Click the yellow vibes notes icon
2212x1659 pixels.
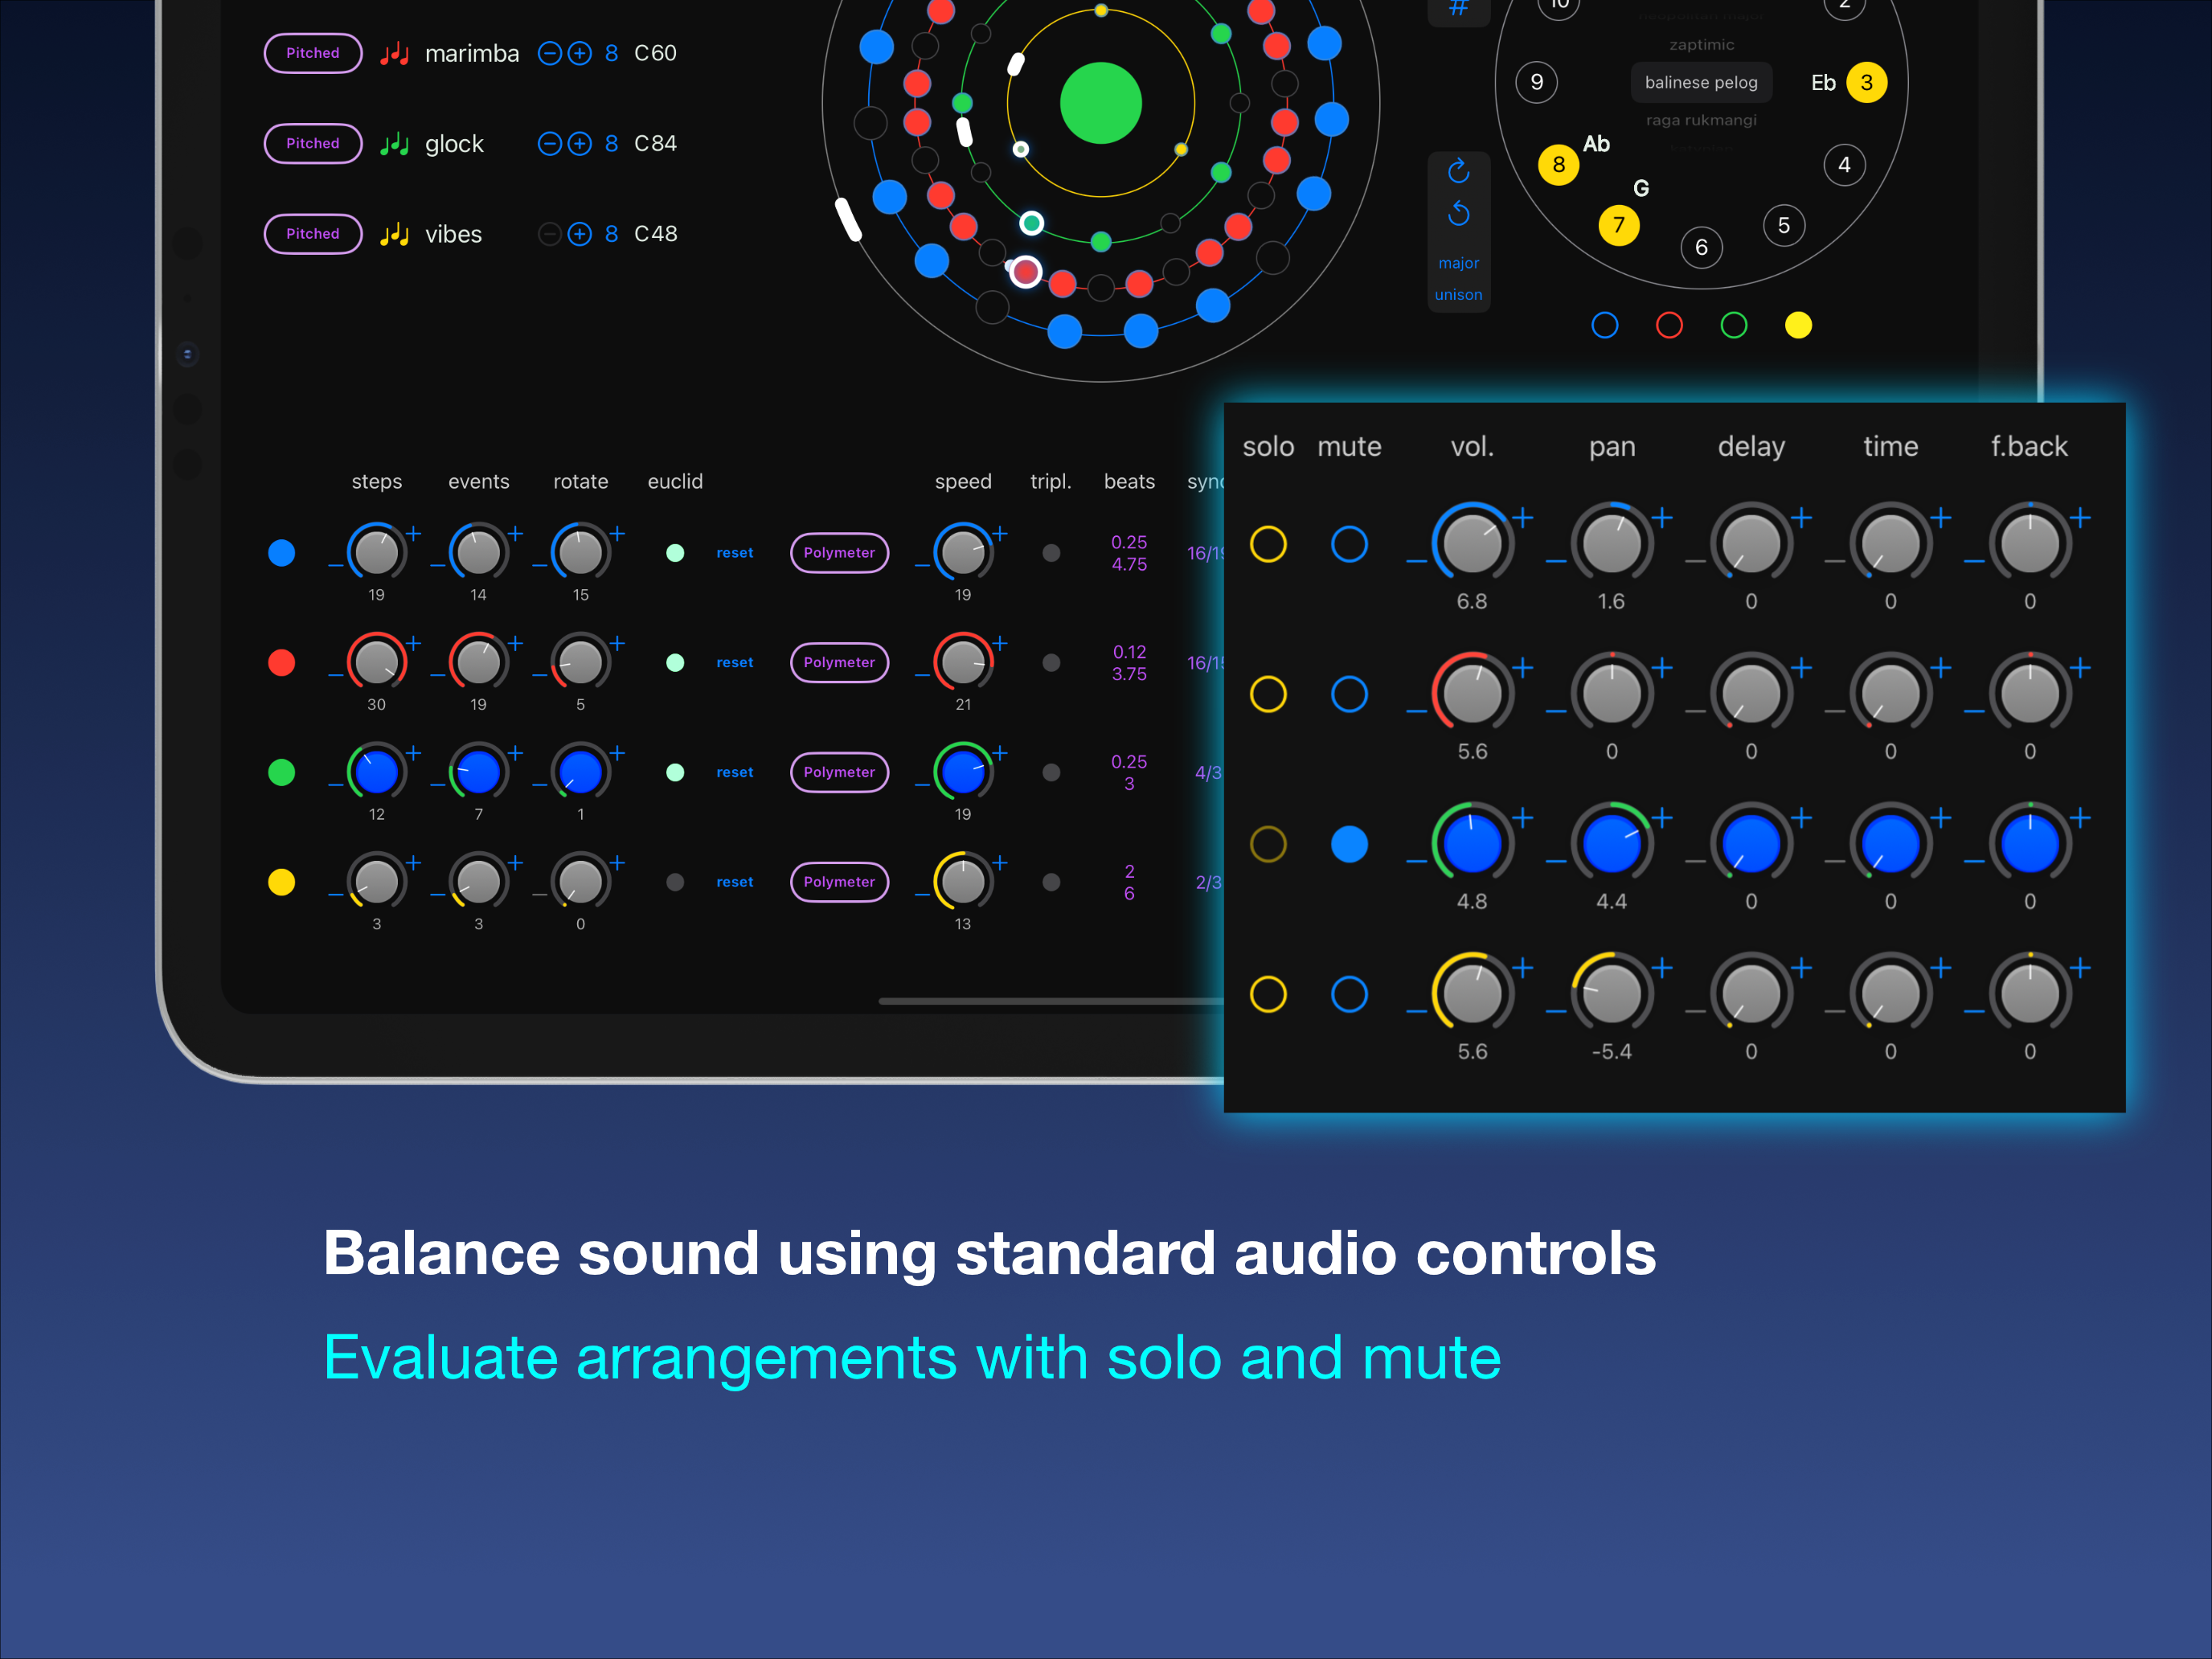(x=394, y=234)
